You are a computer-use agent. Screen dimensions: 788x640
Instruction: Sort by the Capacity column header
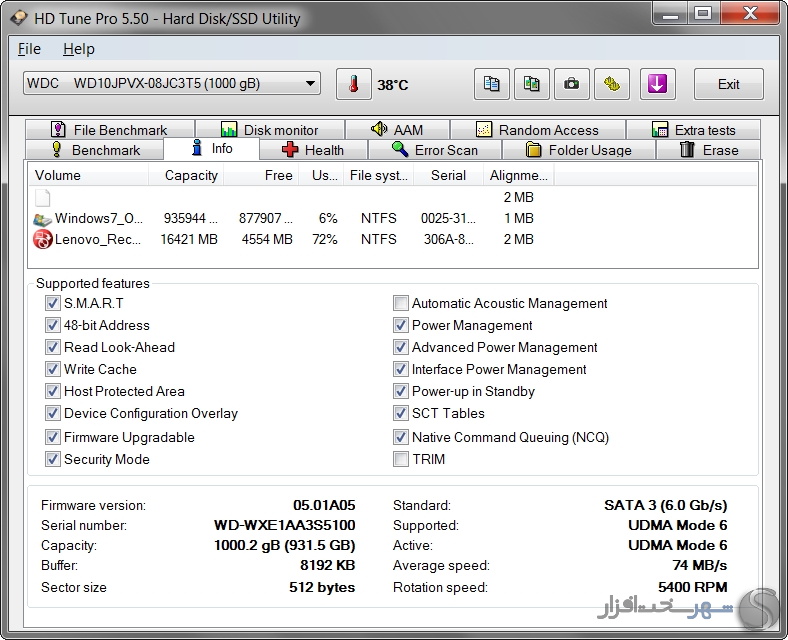186,175
